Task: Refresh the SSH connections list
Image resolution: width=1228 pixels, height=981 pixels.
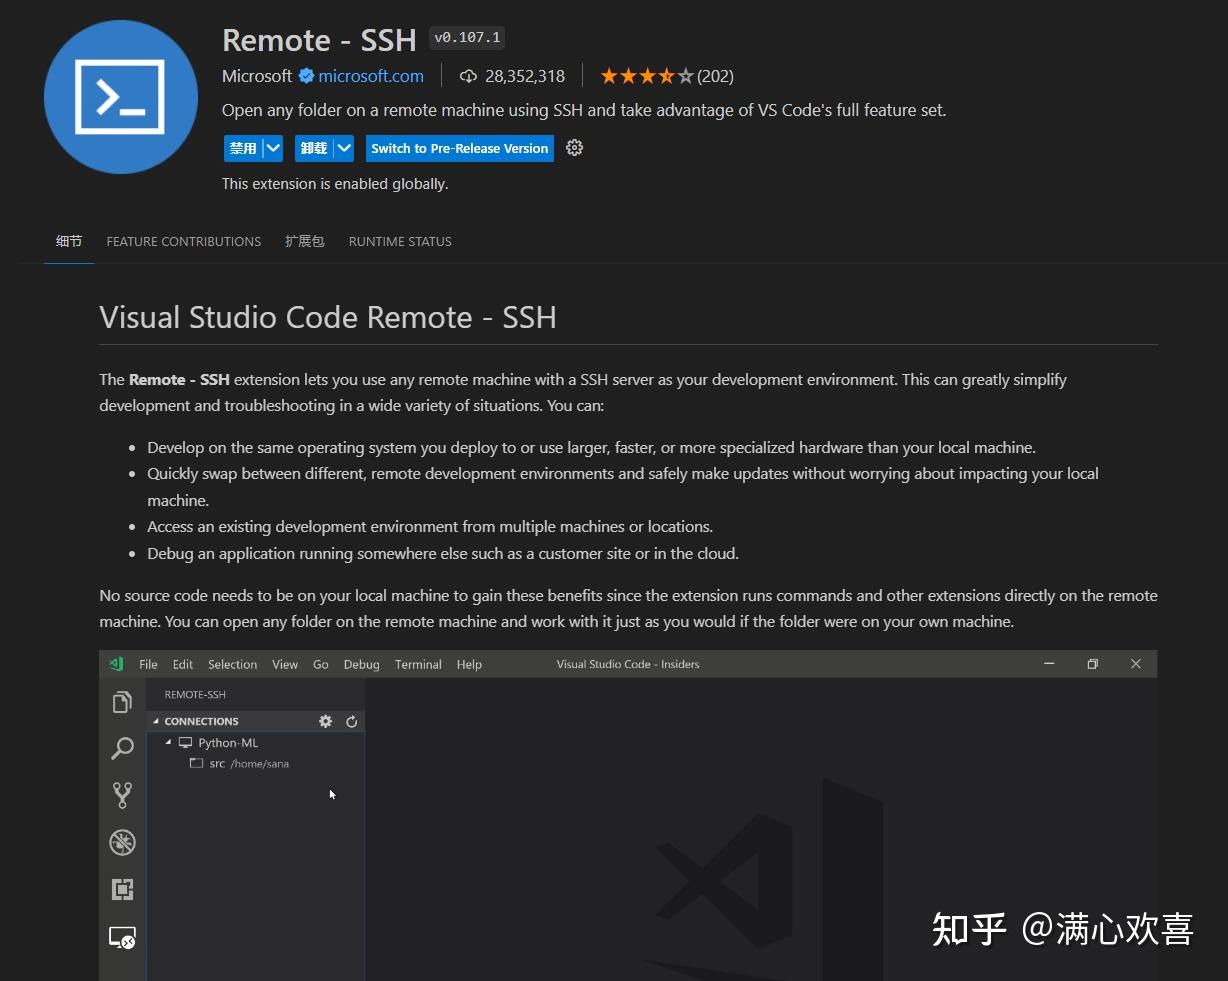Action: pos(350,720)
